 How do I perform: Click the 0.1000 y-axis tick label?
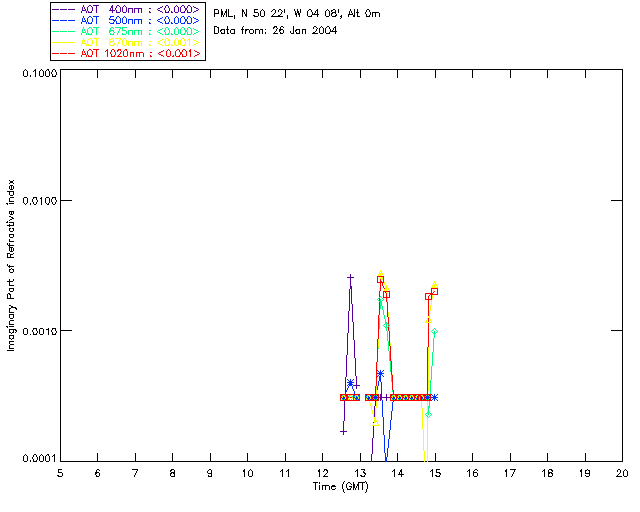[x=40, y=73]
